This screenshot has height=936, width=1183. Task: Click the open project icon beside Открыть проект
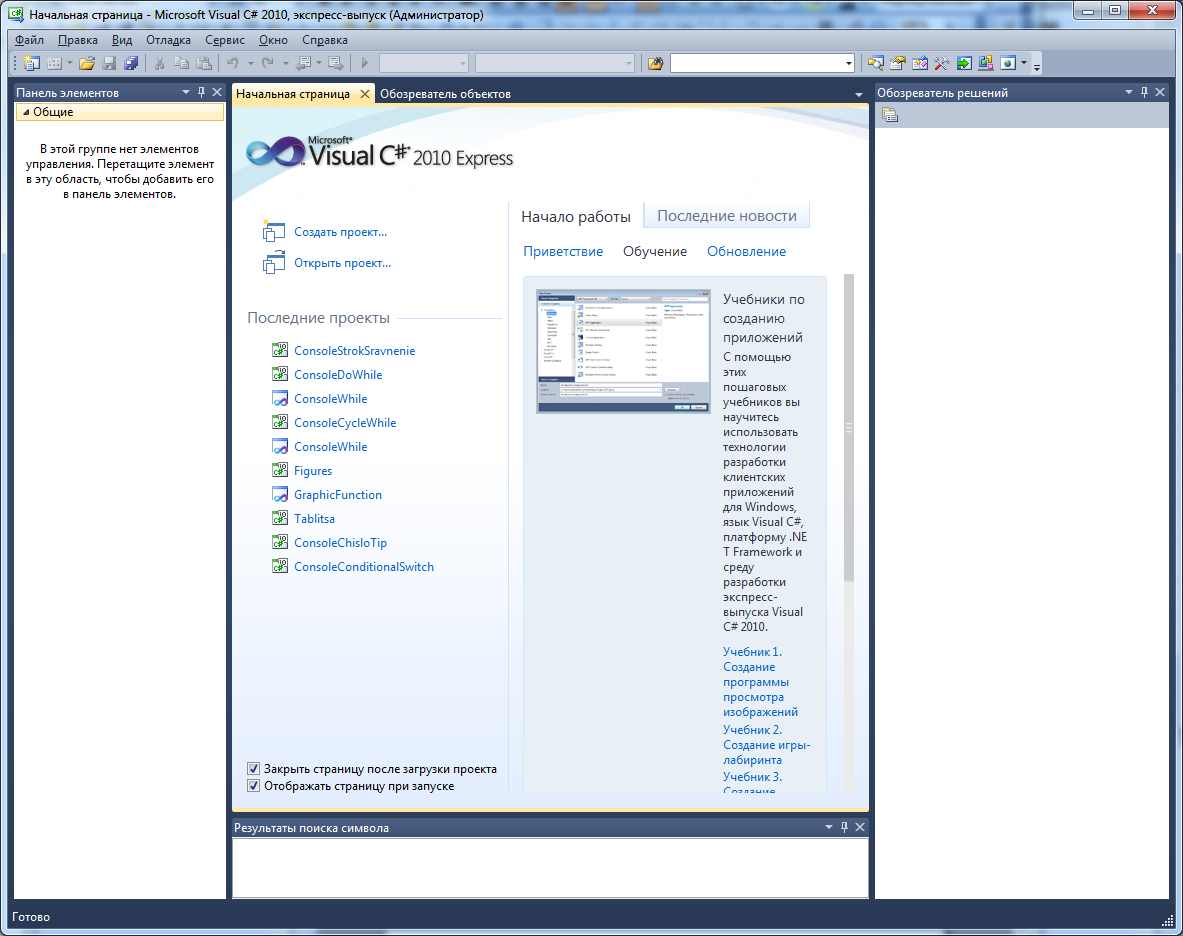tap(273, 263)
